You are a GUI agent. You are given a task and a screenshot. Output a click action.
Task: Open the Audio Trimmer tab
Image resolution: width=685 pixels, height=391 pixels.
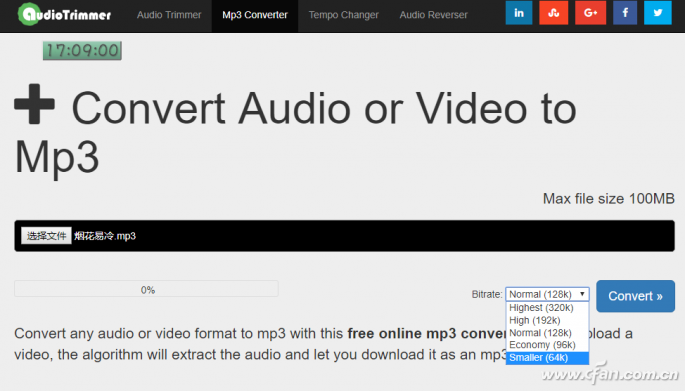tap(169, 15)
